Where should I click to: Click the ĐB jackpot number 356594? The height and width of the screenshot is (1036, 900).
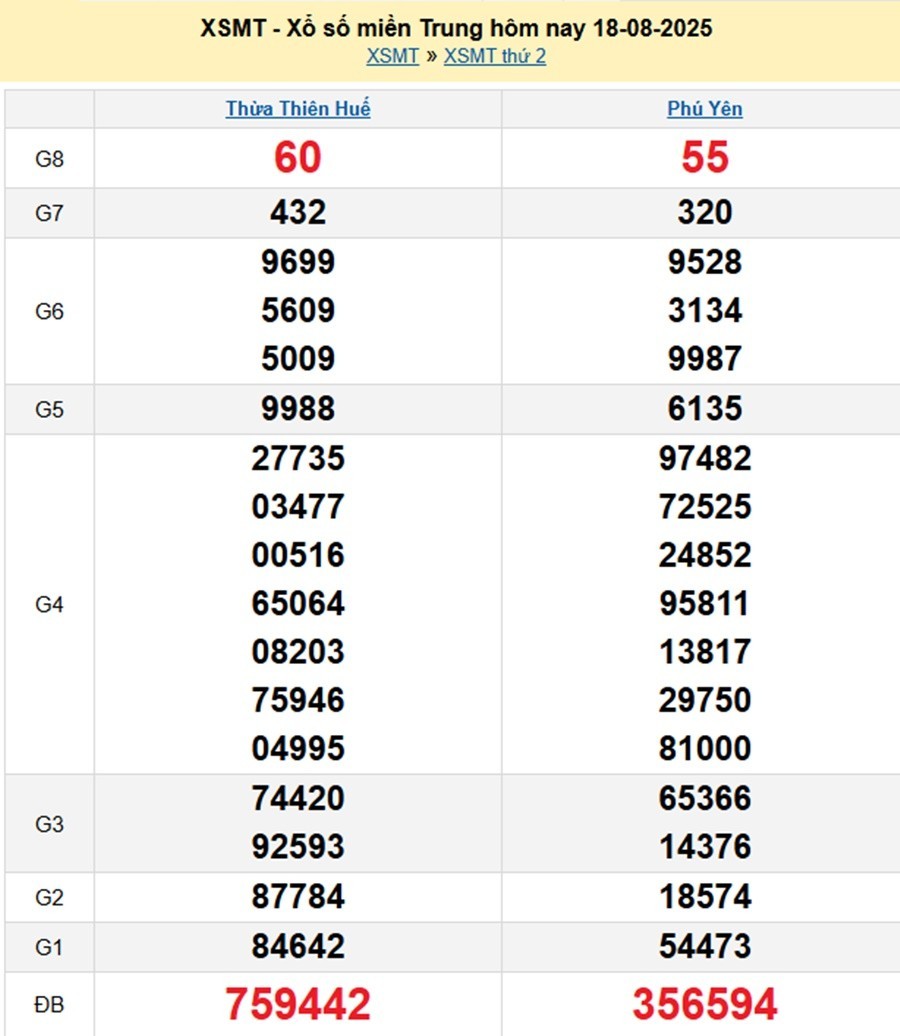coord(705,1004)
